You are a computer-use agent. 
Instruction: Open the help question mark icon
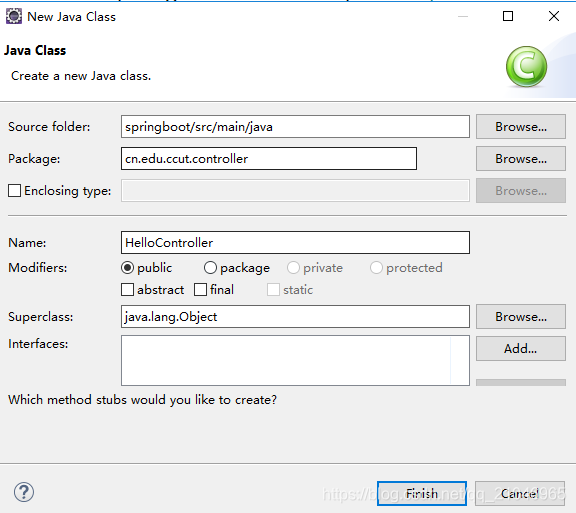pyautogui.click(x=24, y=492)
